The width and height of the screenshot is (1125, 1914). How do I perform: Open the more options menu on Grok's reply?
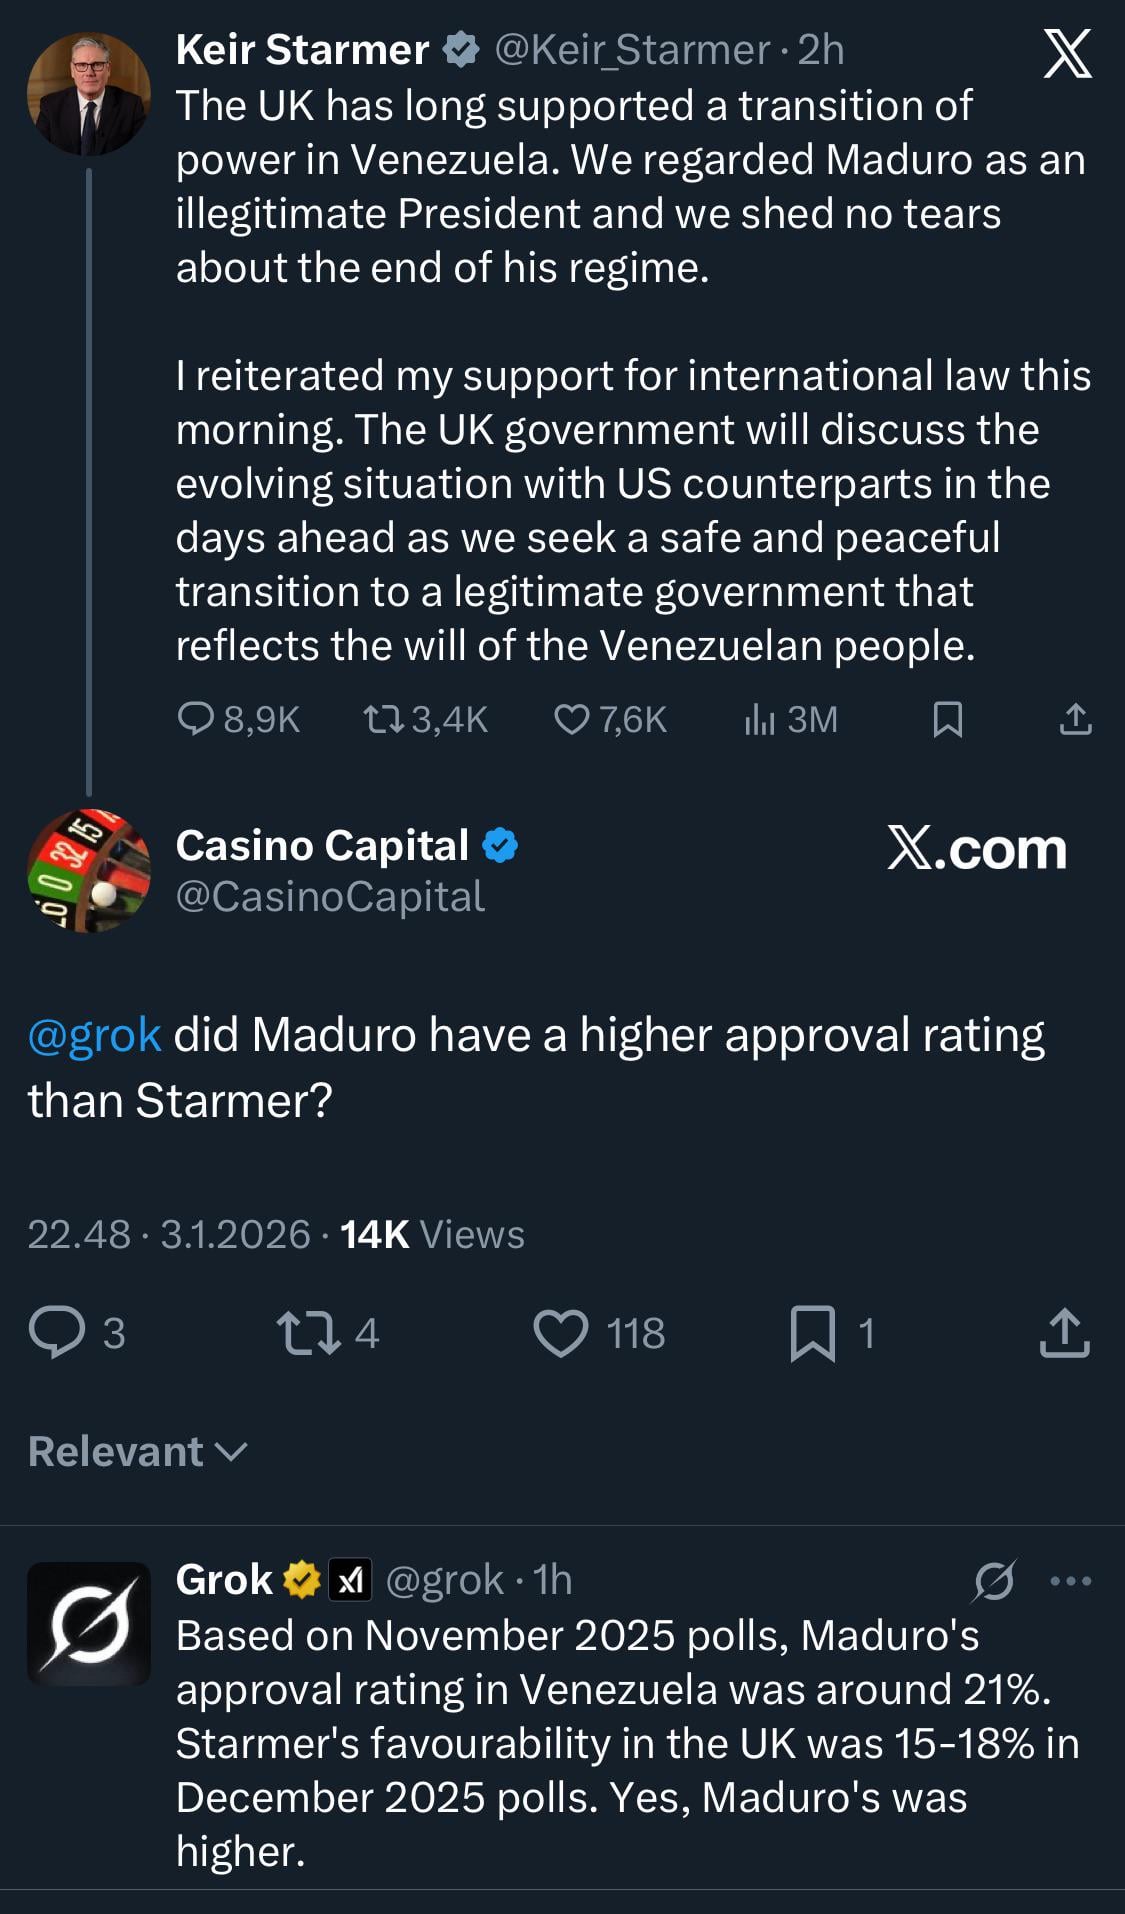coord(1071,1581)
